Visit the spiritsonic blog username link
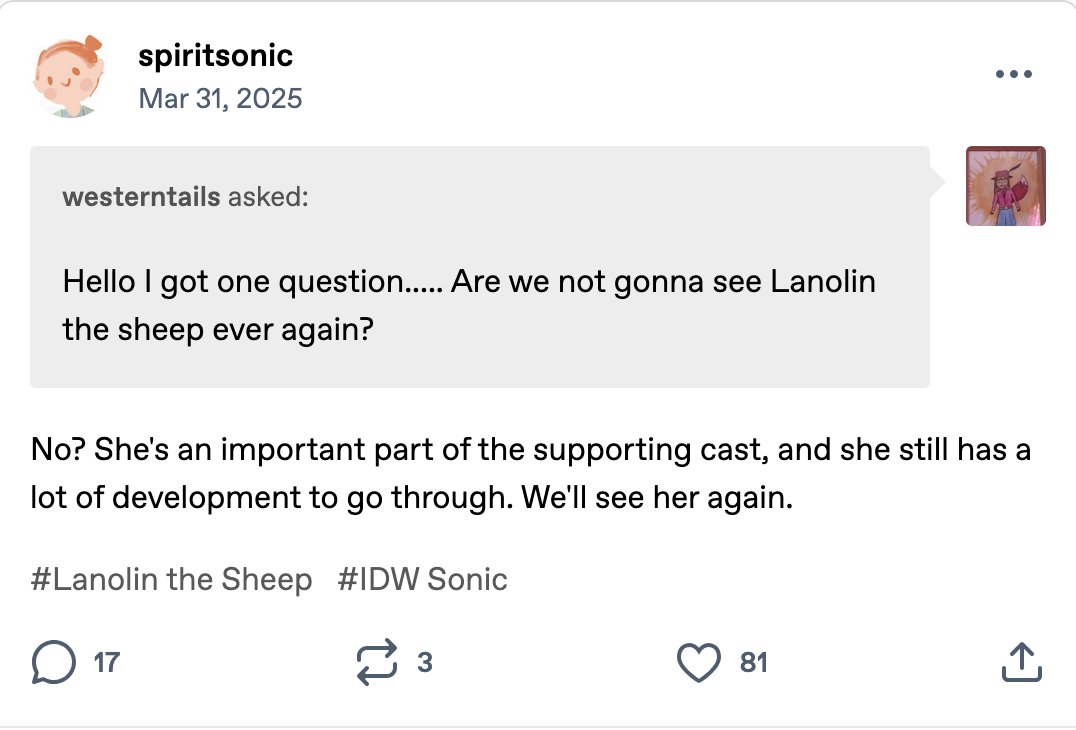Screen dimensions: 1076x730 [x=215, y=54]
